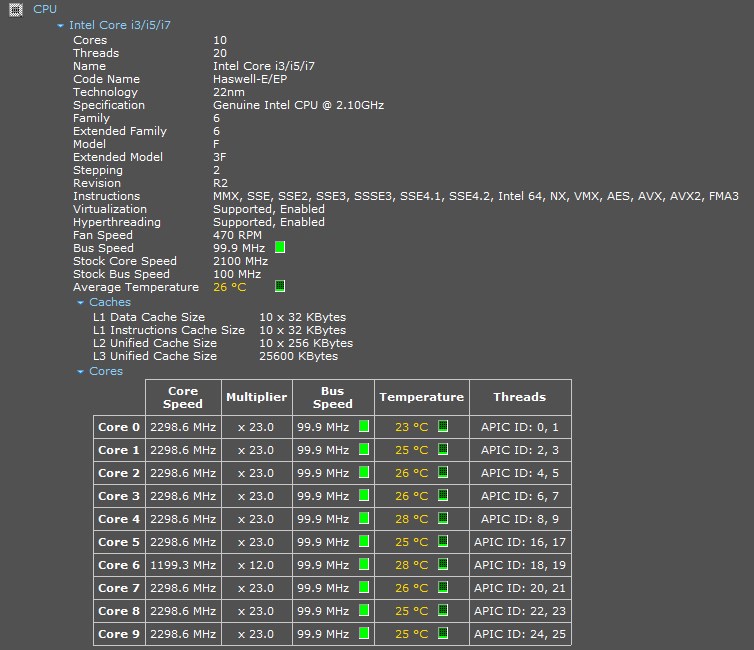Image resolution: width=754 pixels, height=650 pixels.
Task: Click the Temperature column header
Action: (x=422, y=397)
